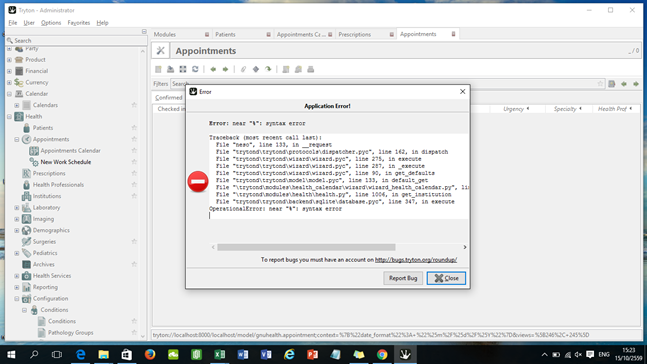Select the Confirmed filter tab
Viewport: 647px width, 364px height.
pyautogui.click(x=168, y=97)
